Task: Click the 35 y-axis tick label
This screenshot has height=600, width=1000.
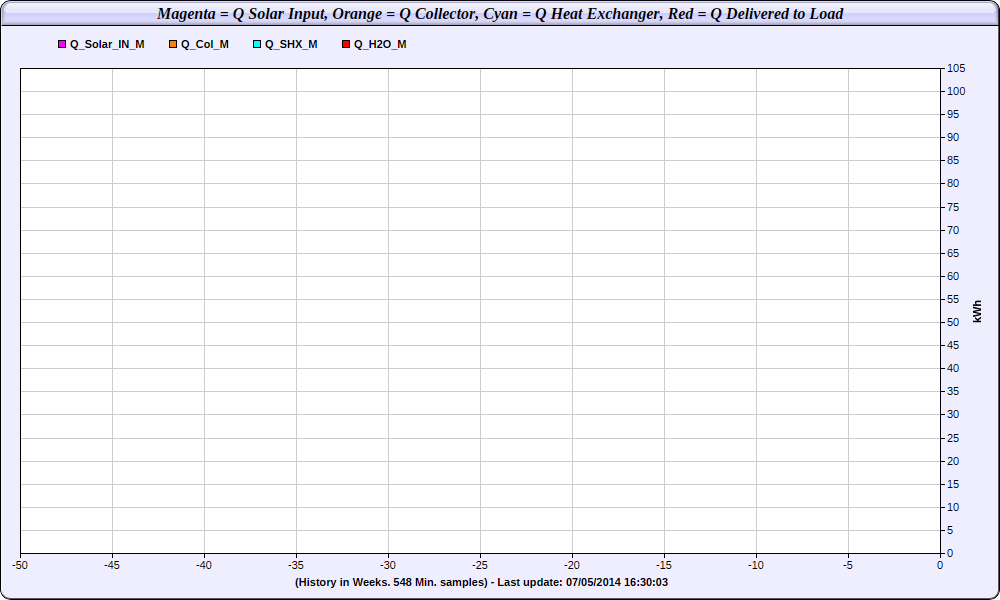Action: [x=953, y=391]
